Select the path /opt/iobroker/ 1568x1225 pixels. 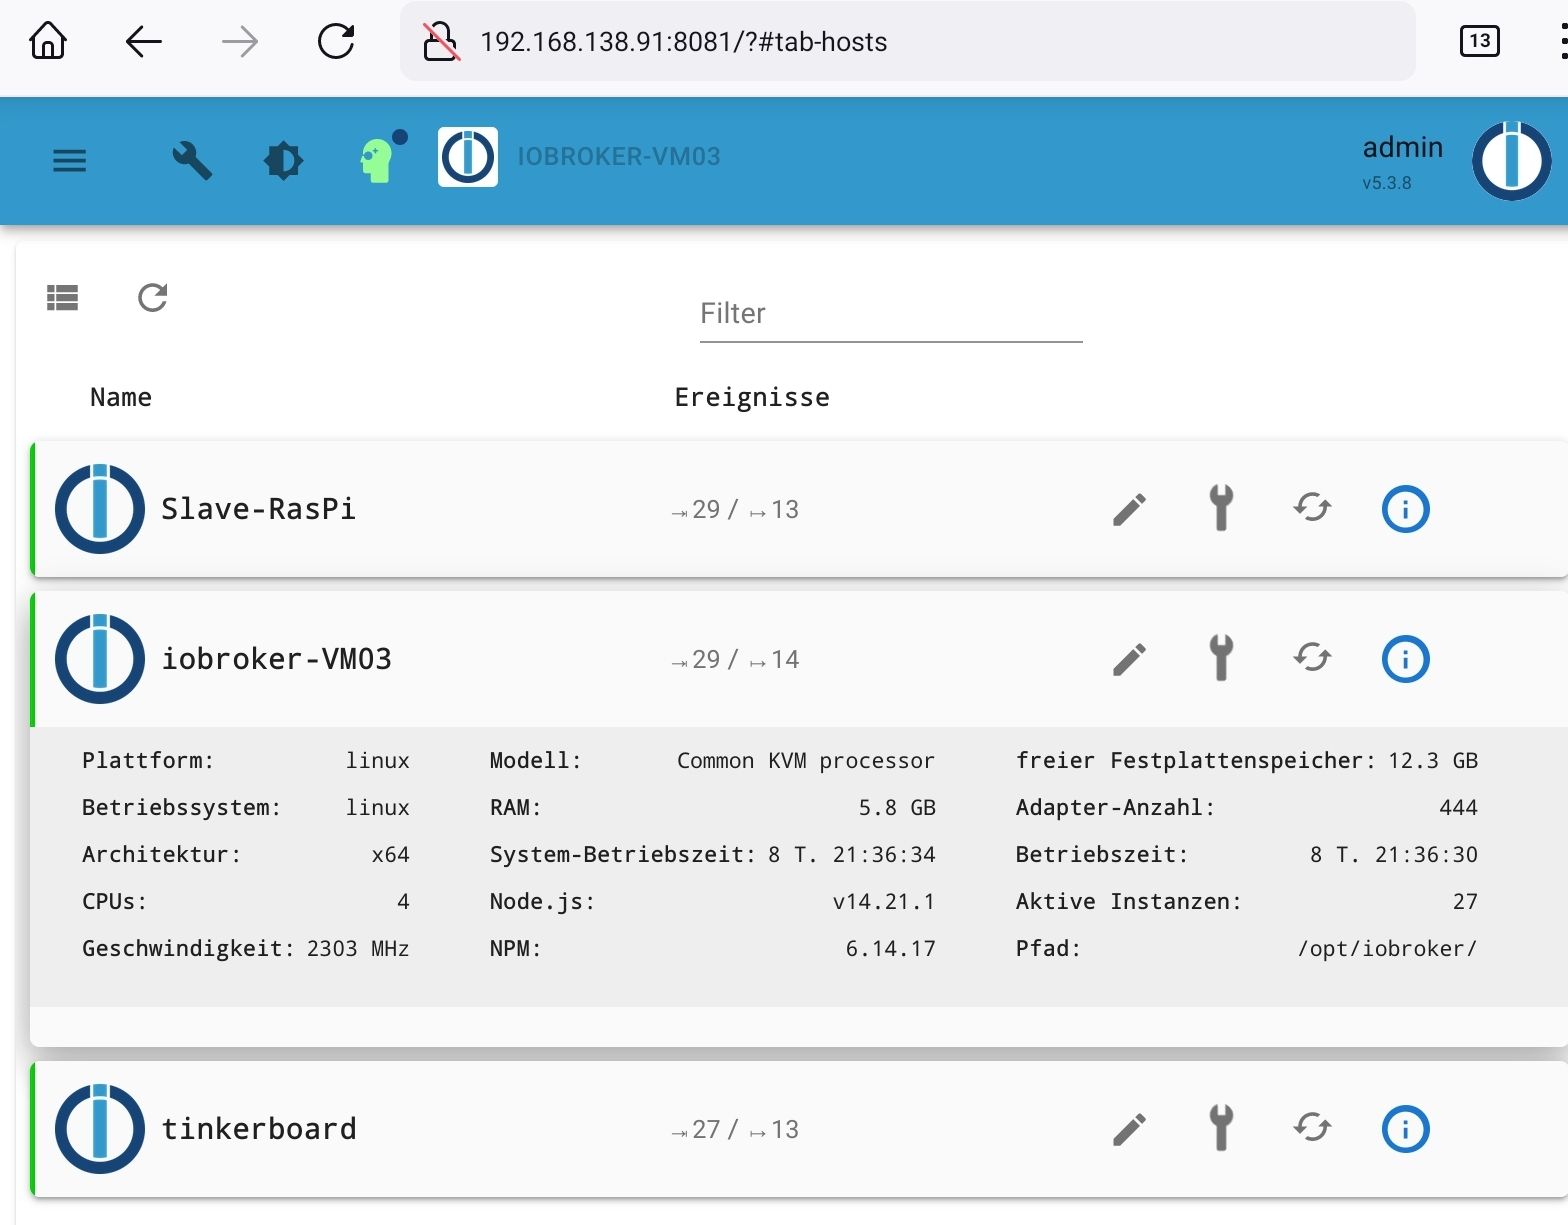point(1387,948)
